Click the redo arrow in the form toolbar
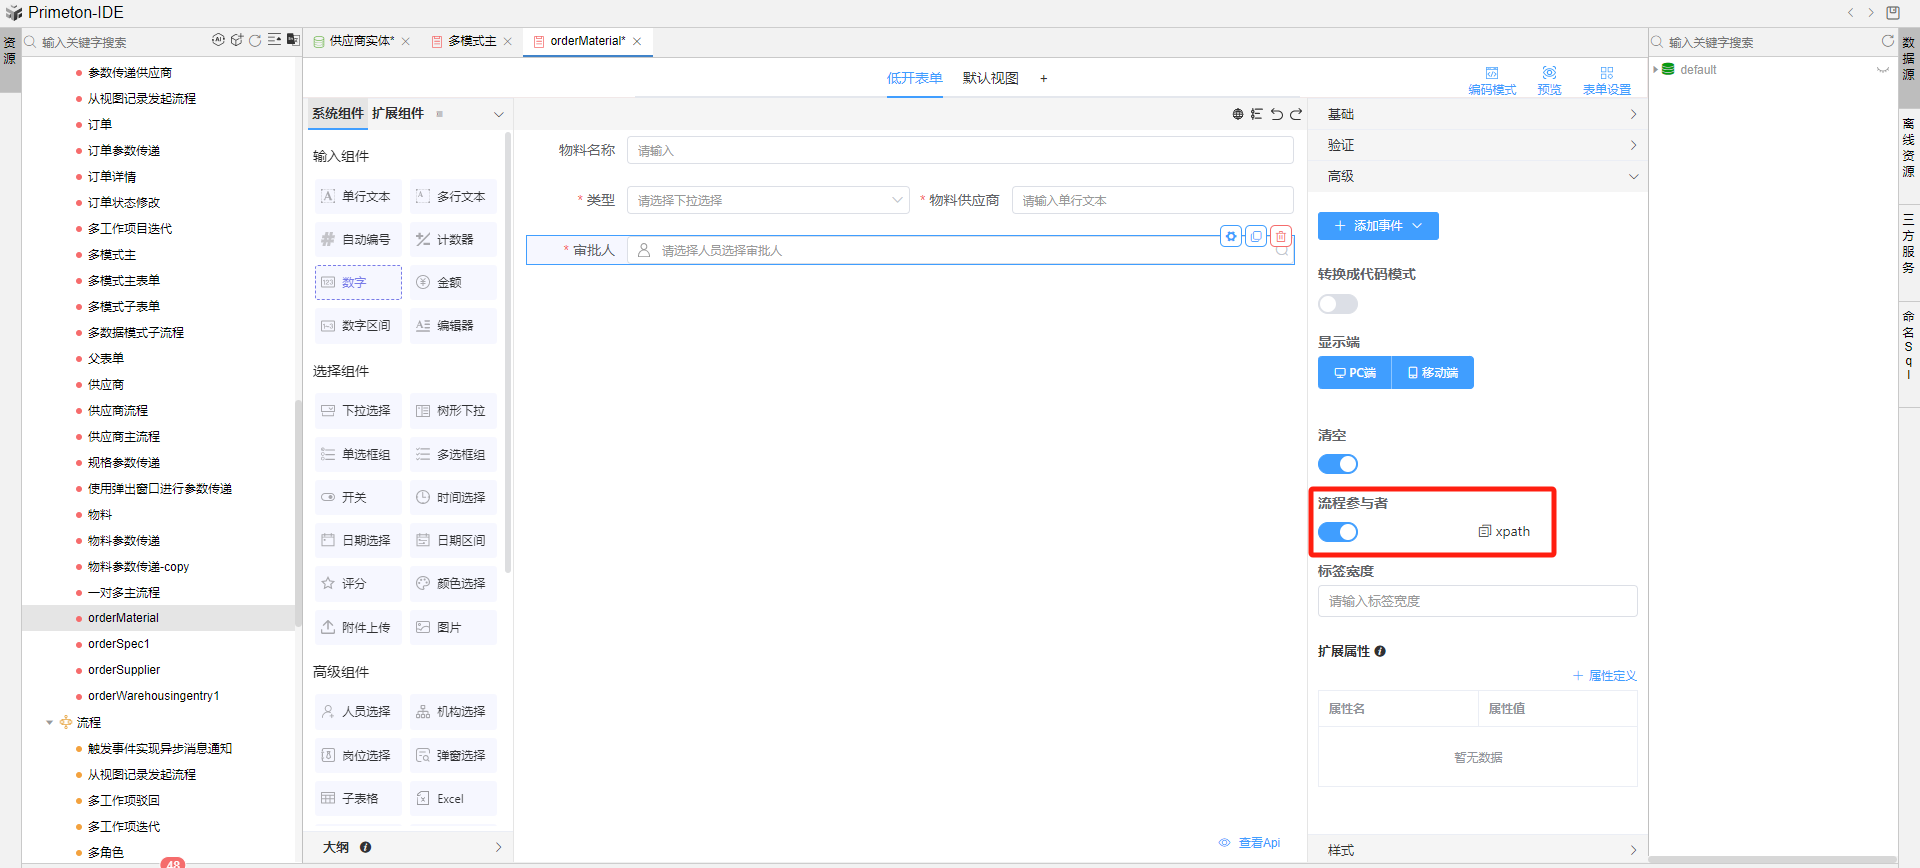The image size is (1920, 868). point(1296,114)
